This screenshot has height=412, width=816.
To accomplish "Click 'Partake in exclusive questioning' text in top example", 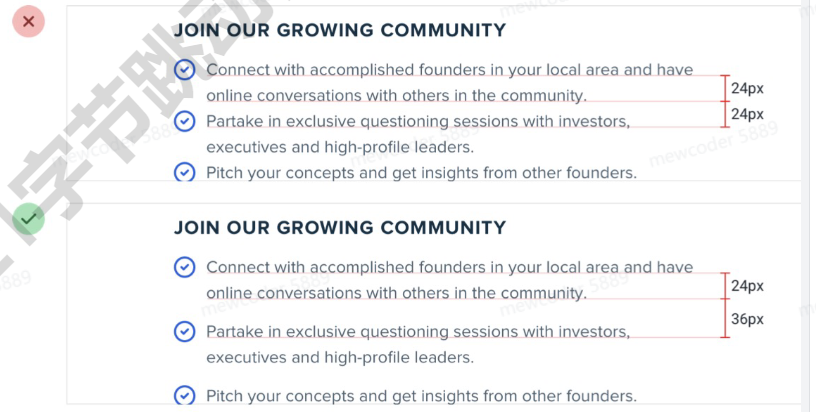I will (417, 121).
